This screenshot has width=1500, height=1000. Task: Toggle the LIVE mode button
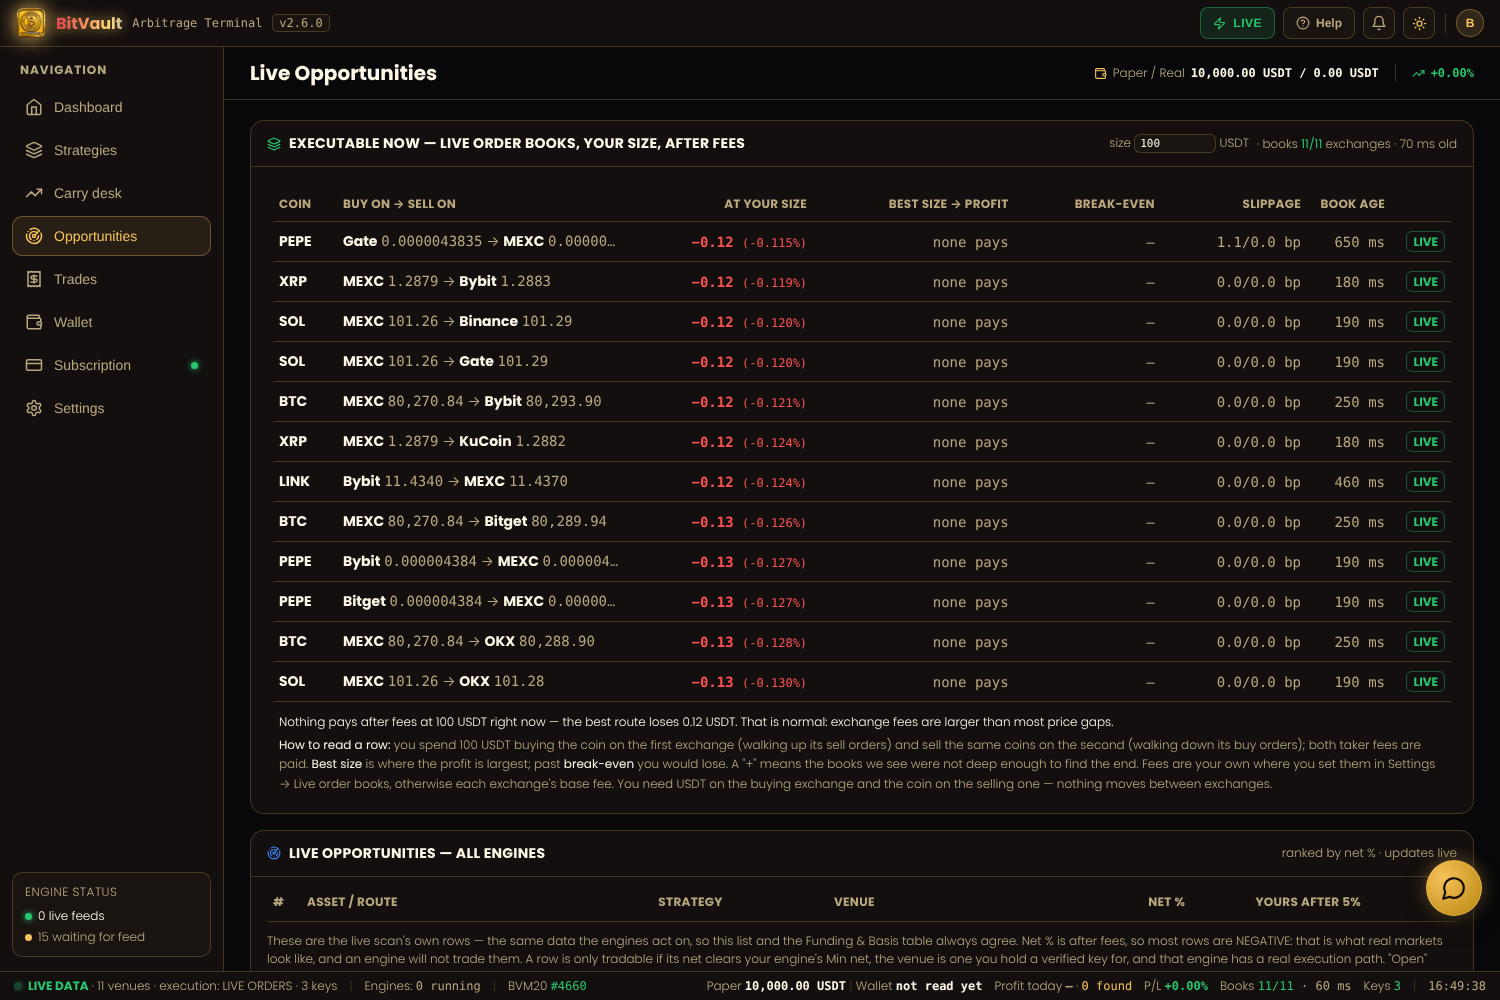pos(1237,23)
